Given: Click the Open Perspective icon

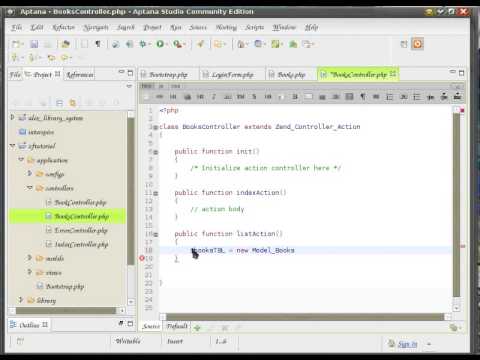Looking at the screenshot, I should [404, 44].
